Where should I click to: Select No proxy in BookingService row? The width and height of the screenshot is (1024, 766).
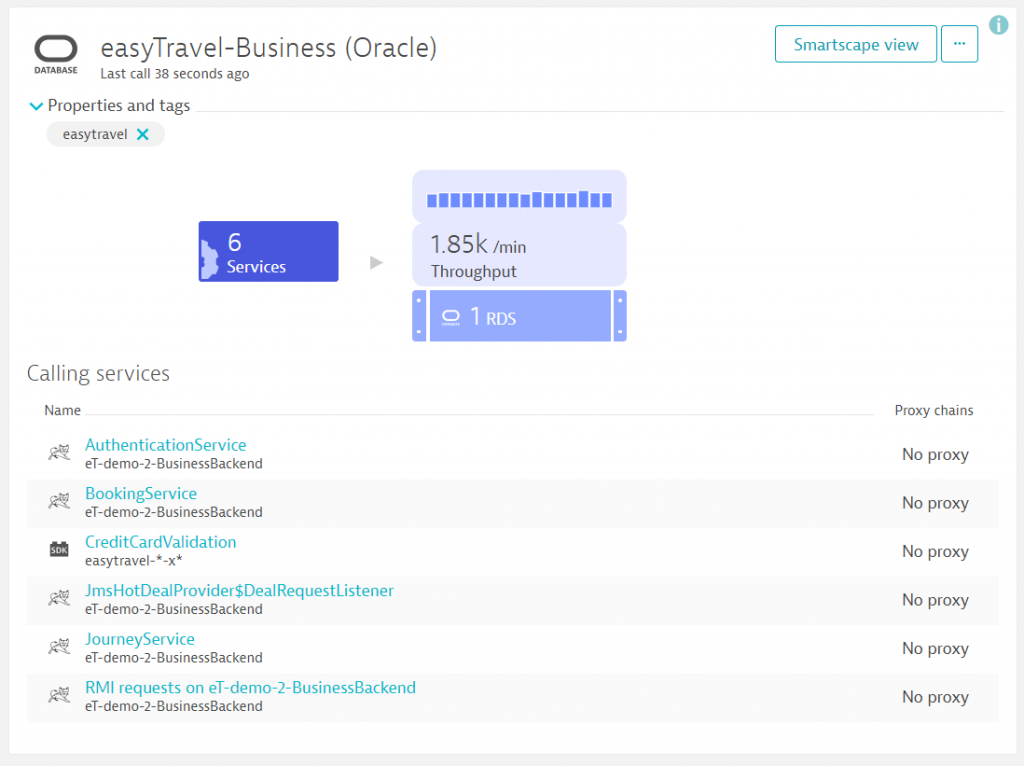point(935,503)
